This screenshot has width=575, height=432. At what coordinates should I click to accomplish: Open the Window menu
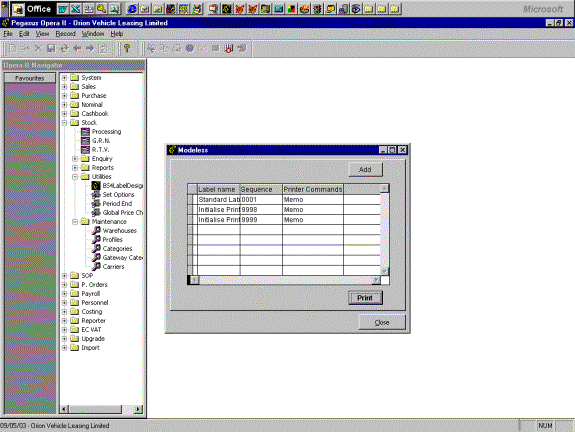[x=93, y=34]
